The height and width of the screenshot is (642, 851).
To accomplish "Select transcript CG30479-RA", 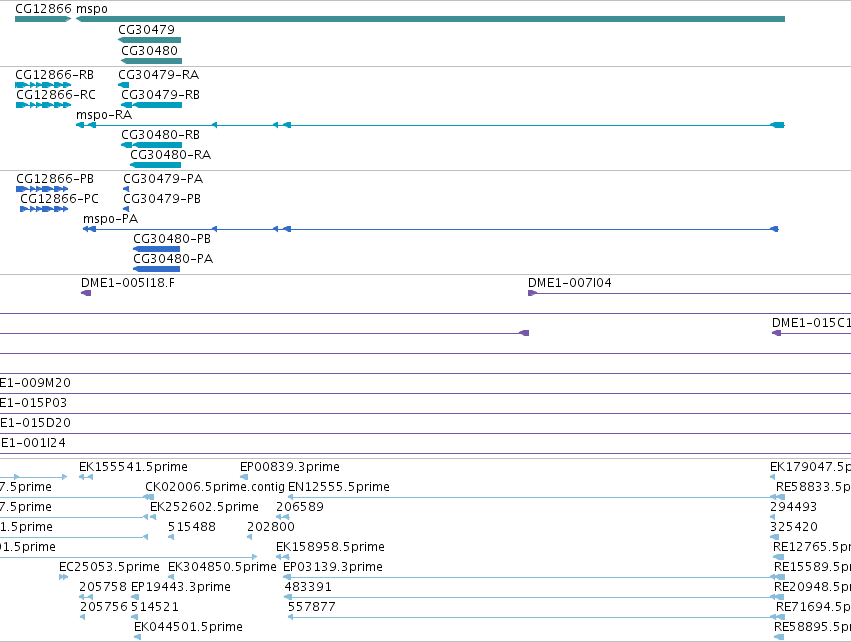I will pos(124,85).
